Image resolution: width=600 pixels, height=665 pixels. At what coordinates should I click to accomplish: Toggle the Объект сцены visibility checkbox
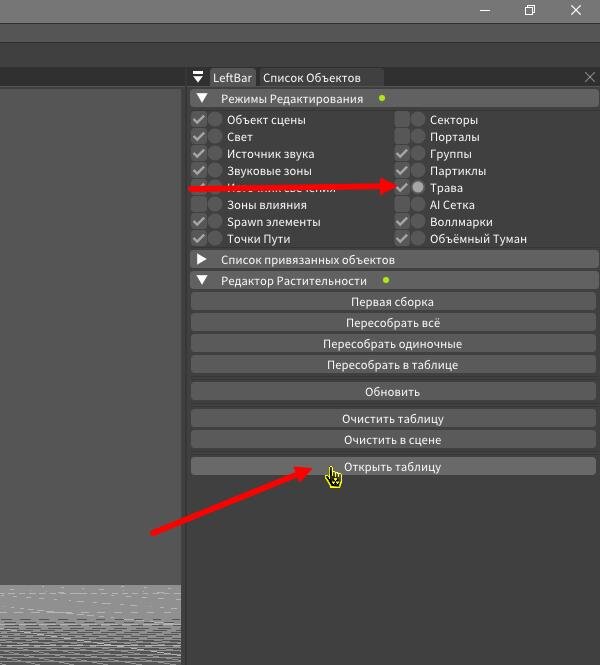(198, 120)
